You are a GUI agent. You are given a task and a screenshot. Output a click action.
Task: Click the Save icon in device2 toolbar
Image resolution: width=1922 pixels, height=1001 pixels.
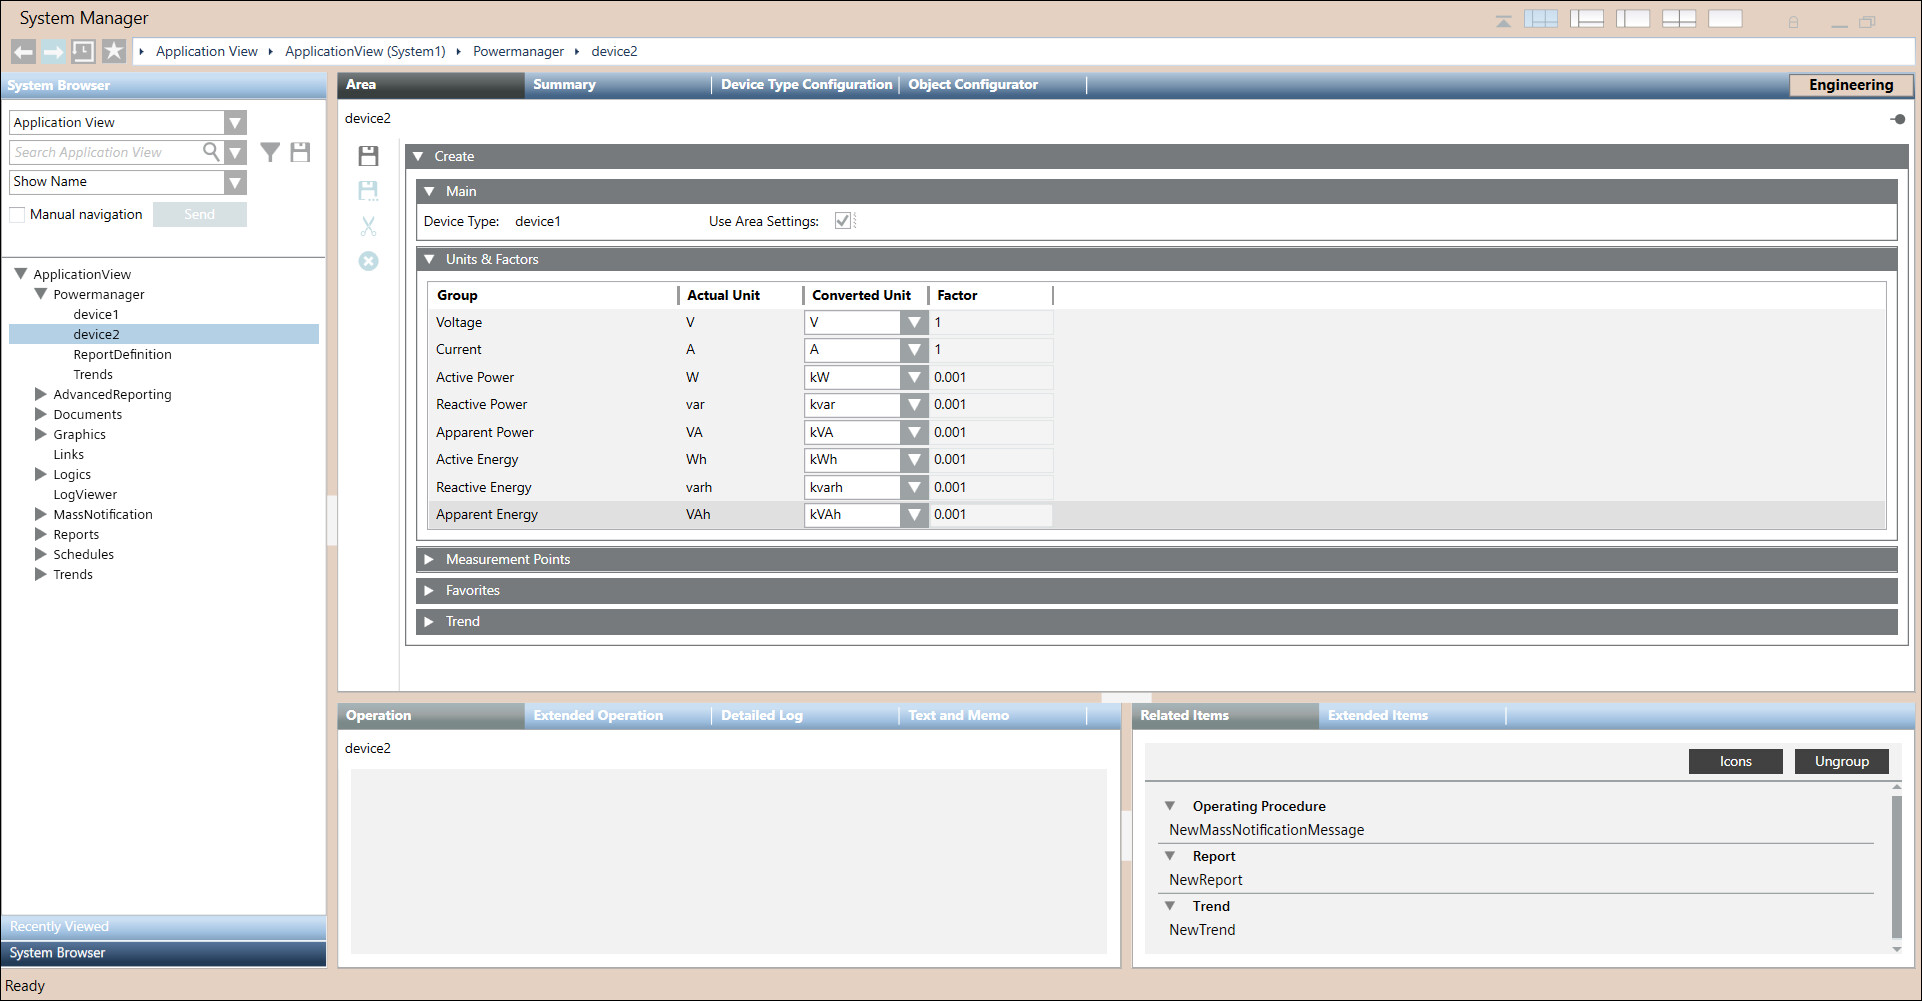click(x=369, y=156)
